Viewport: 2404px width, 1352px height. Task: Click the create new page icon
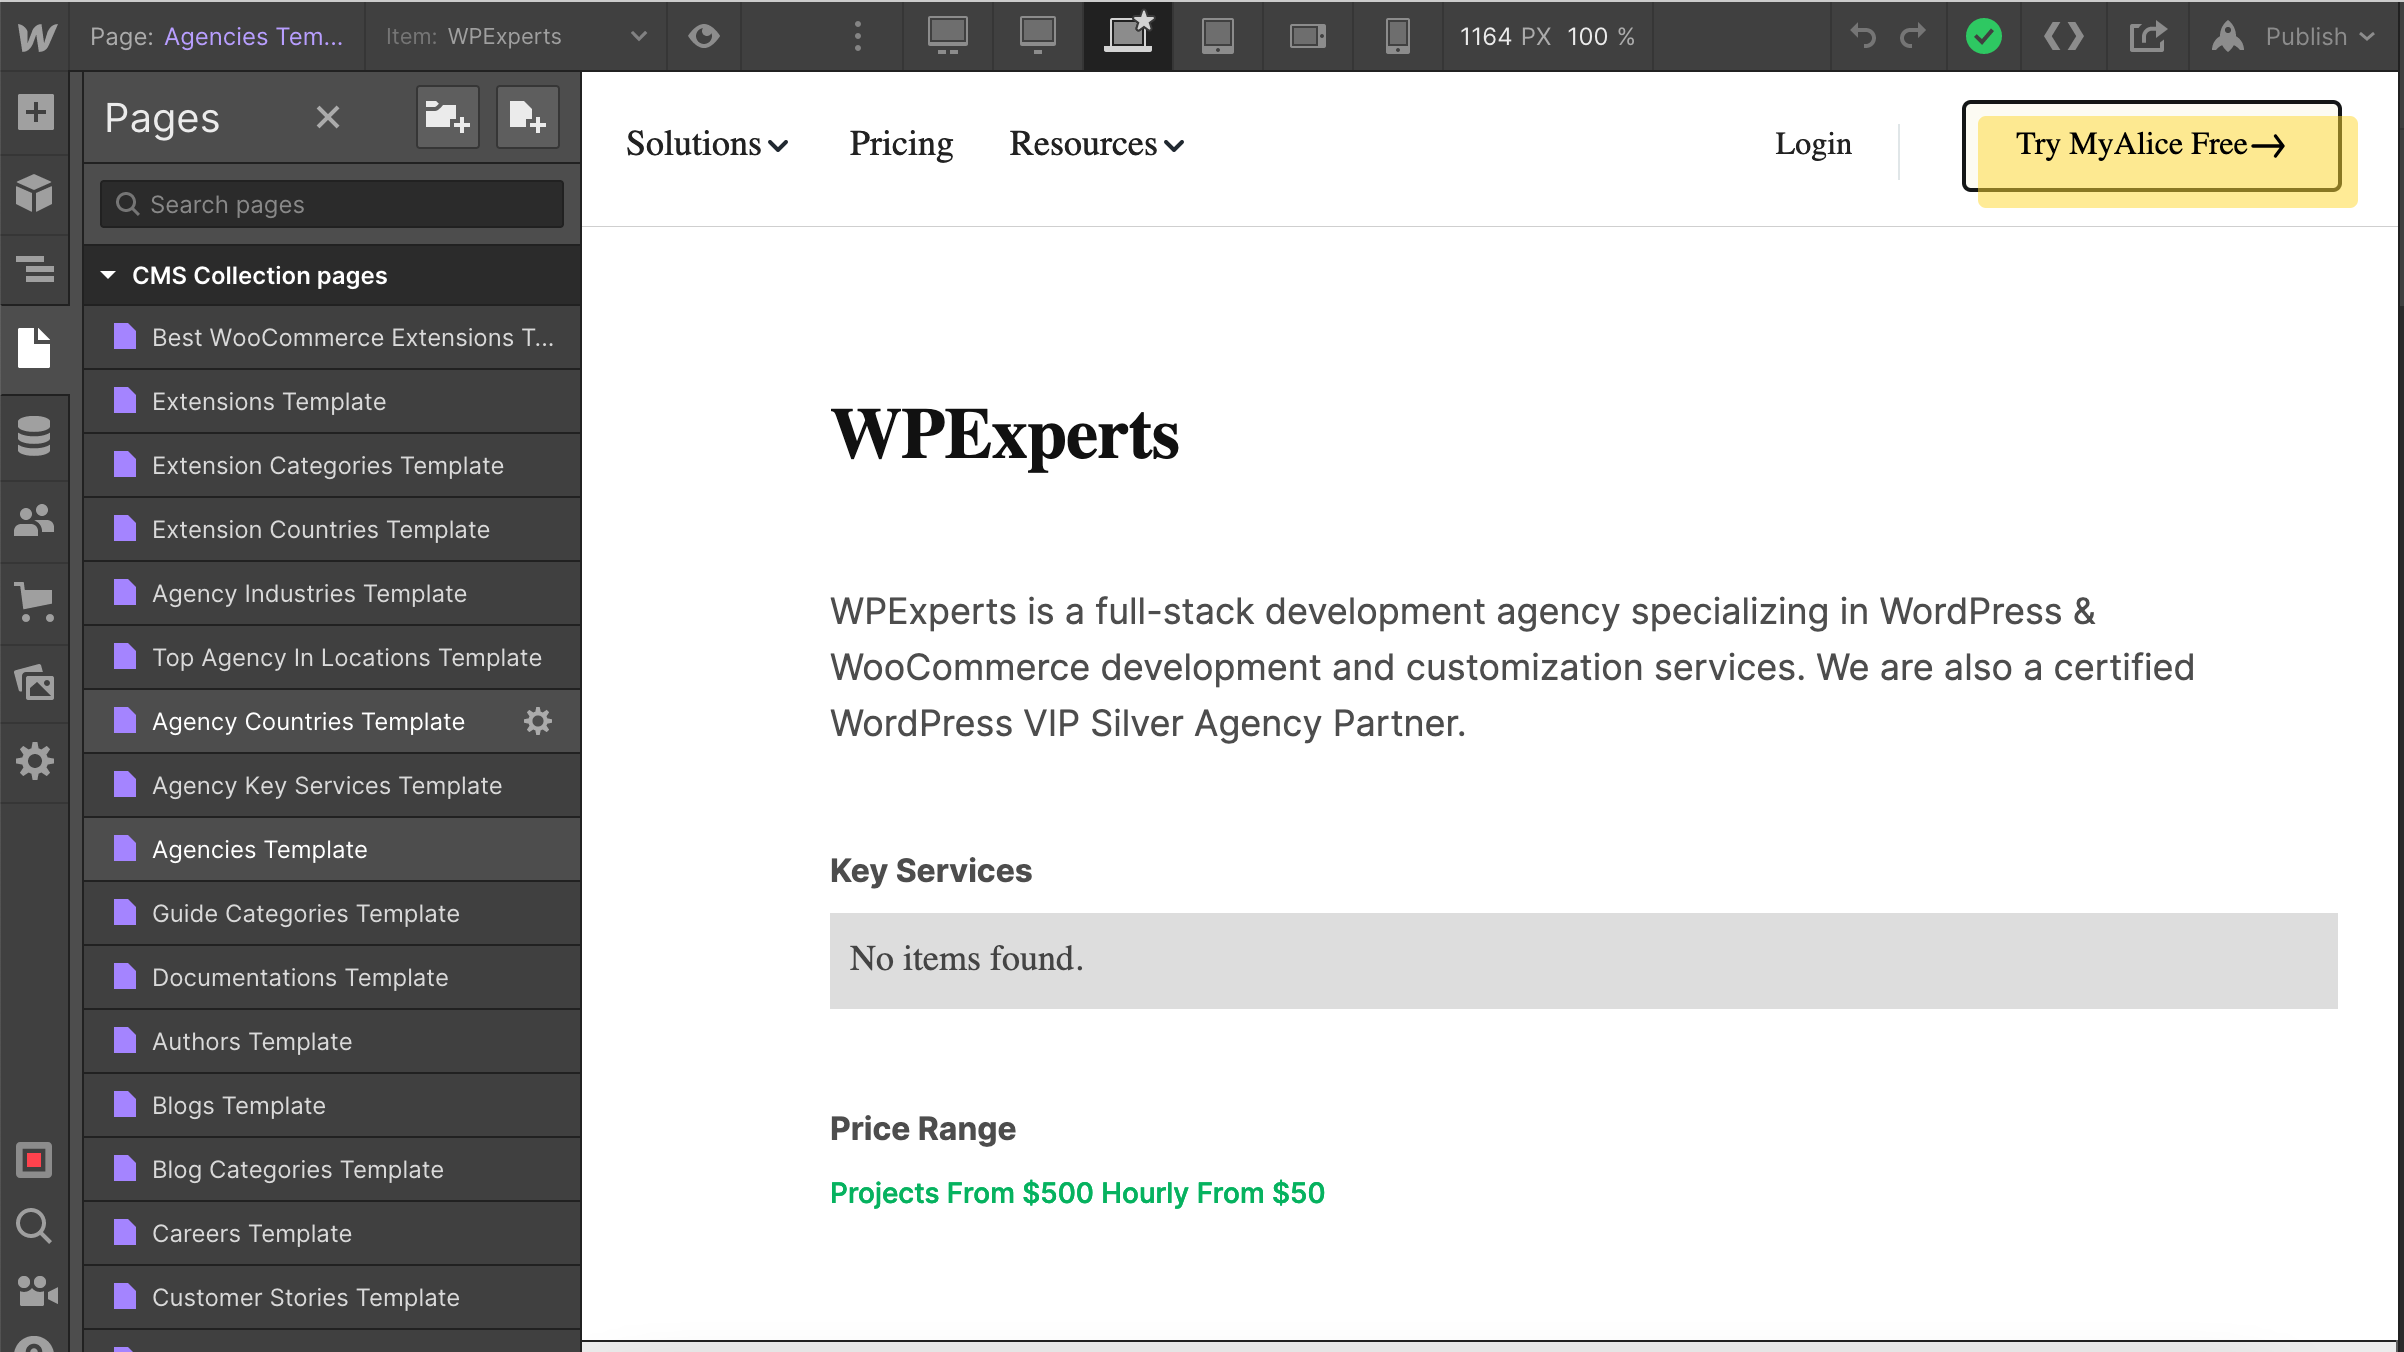pos(527,118)
